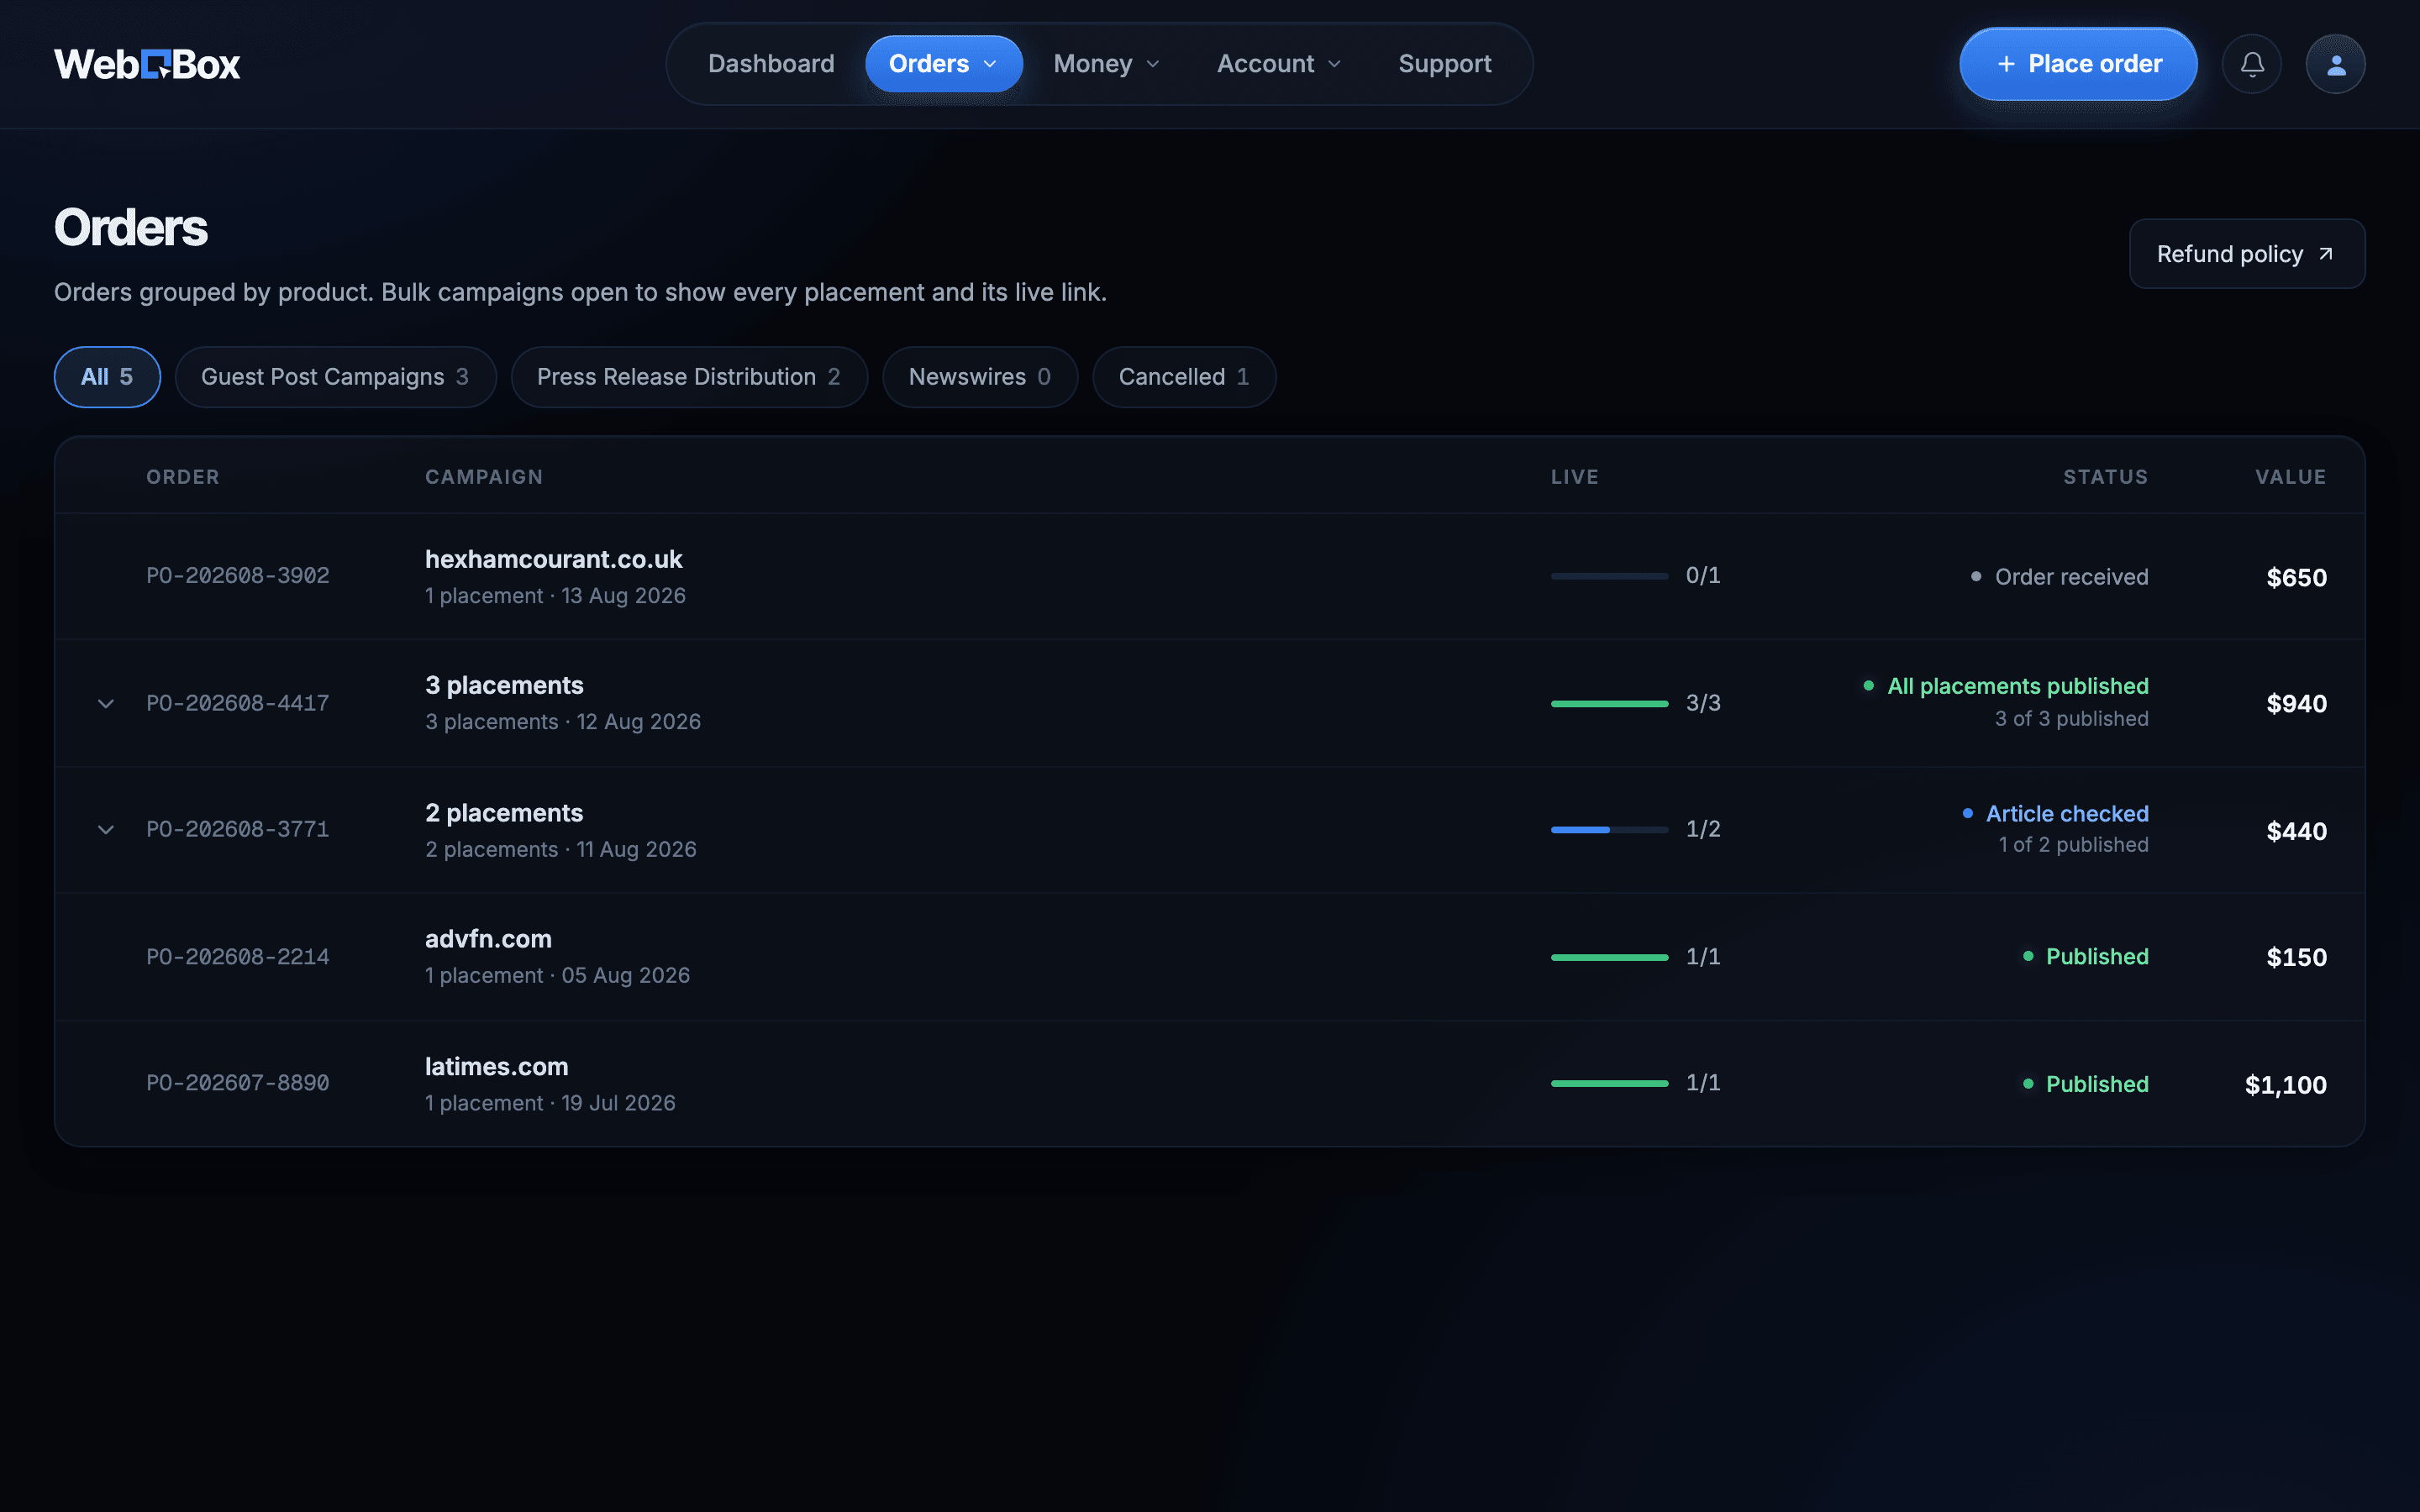Filter by Cancelled orders
The height and width of the screenshot is (1512, 2420).
click(1184, 377)
